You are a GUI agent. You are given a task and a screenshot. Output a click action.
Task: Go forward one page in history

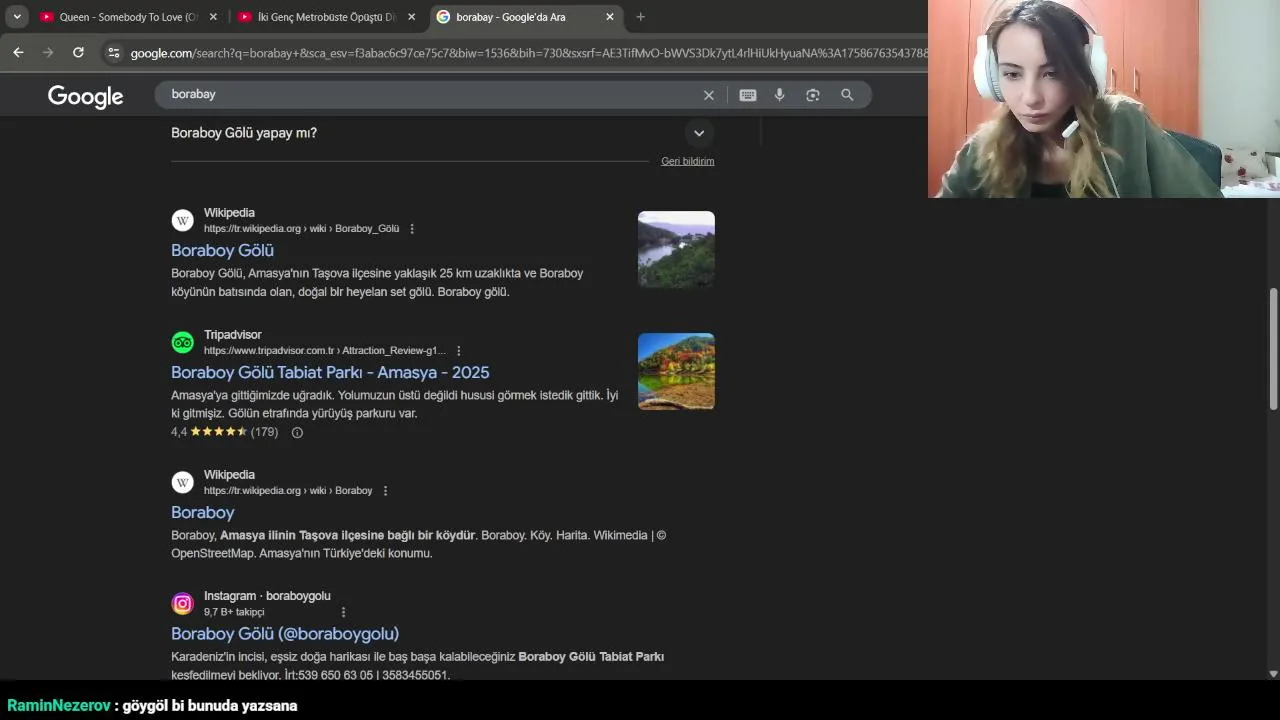(48, 52)
